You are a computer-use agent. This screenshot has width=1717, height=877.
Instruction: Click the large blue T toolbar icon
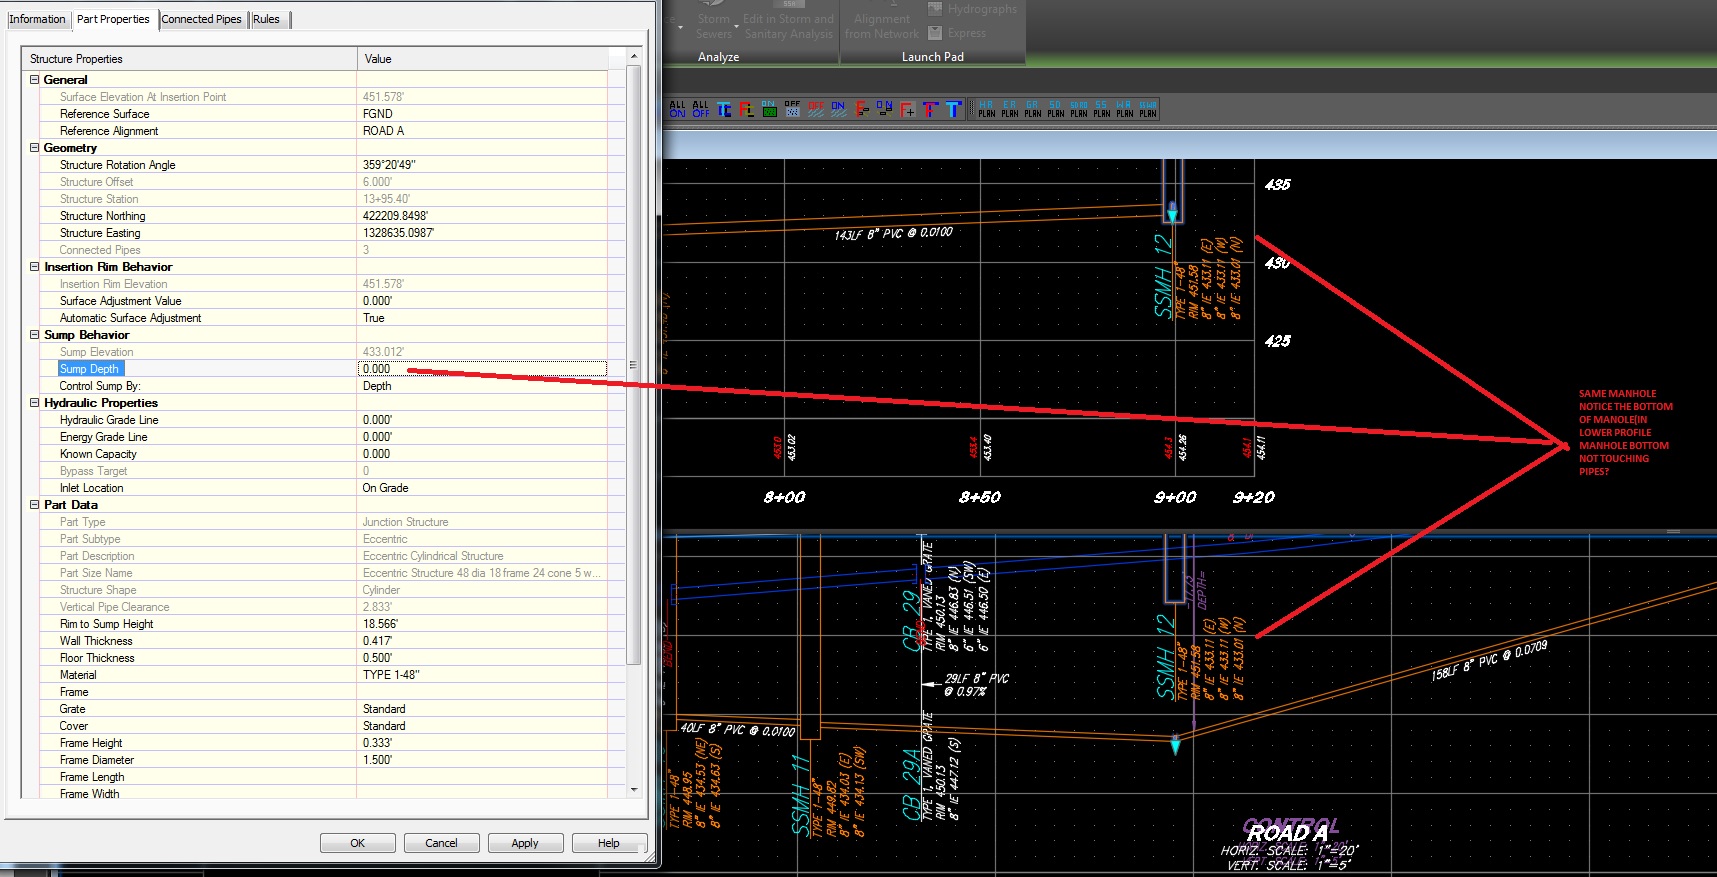pos(954,109)
